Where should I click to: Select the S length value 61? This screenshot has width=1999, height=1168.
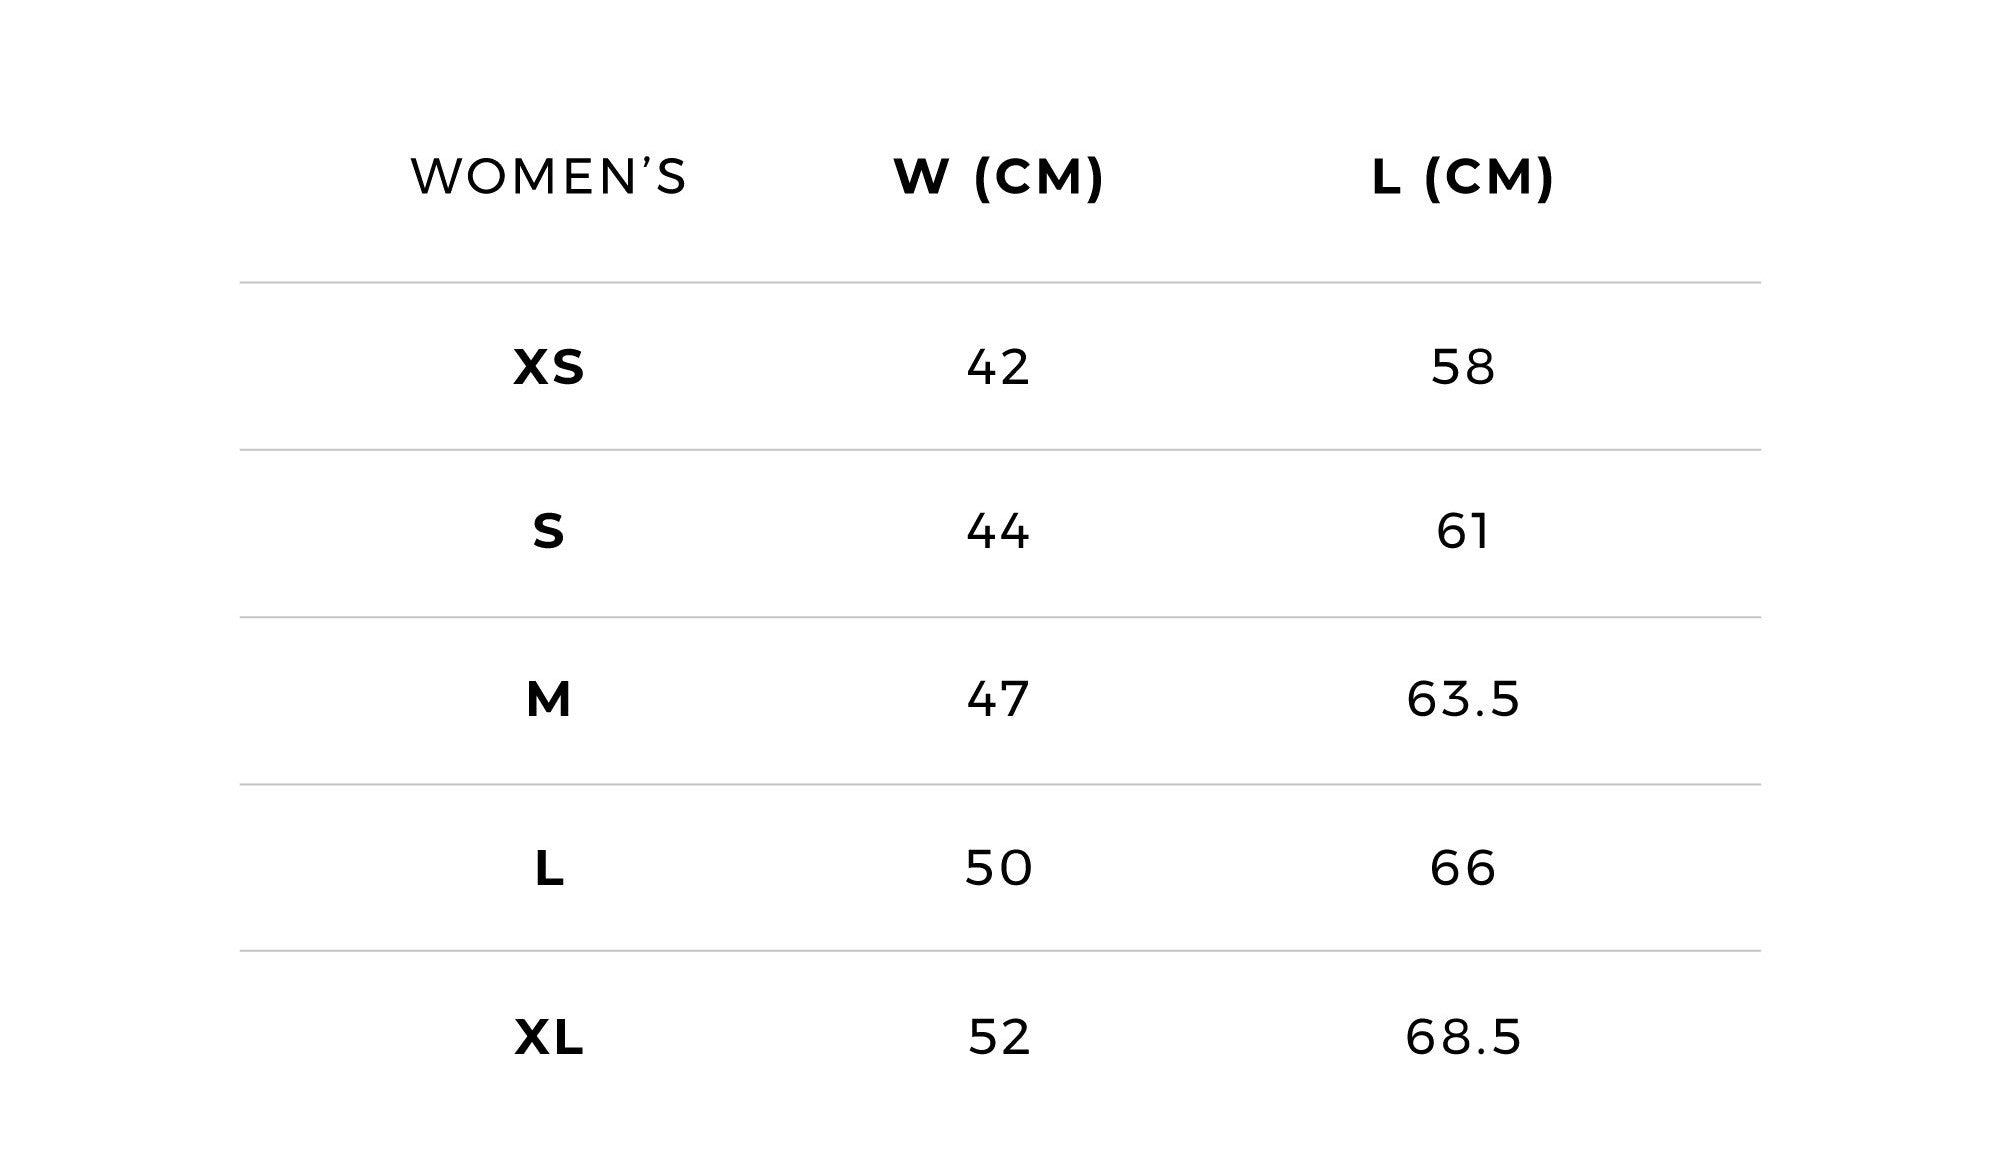(1462, 531)
